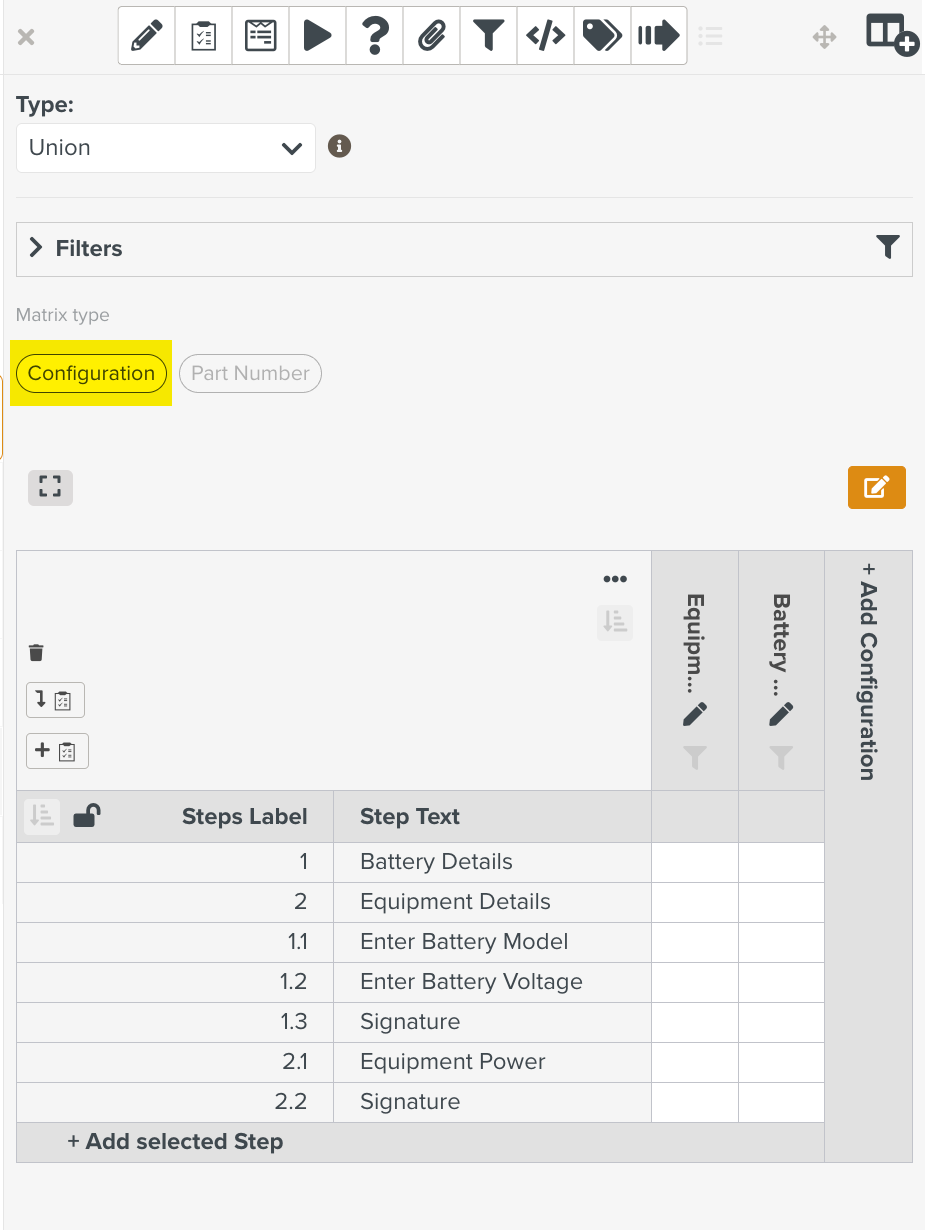Add a column layout with plus icon

[891, 35]
